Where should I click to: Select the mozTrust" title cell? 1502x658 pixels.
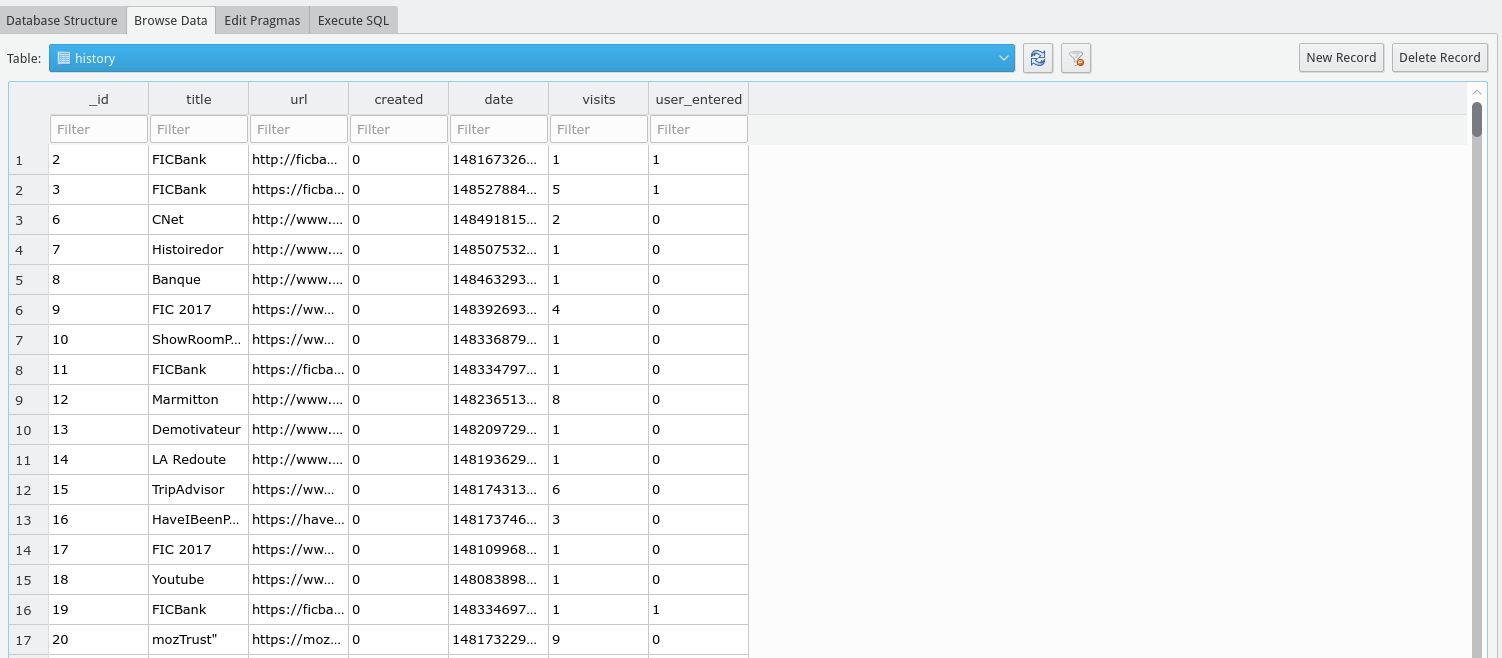[199, 640]
